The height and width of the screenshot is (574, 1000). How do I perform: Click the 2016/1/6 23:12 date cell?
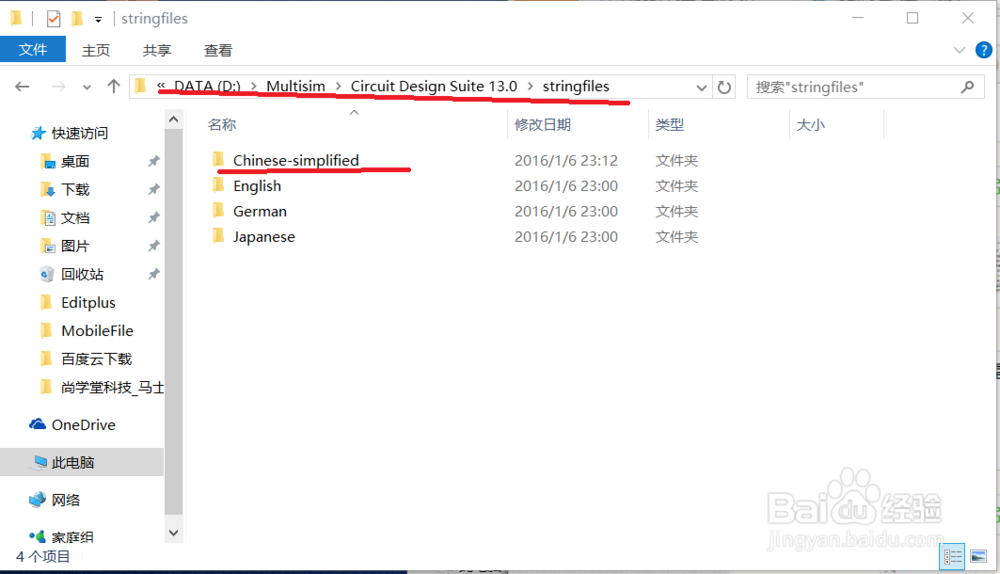point(566,160)
